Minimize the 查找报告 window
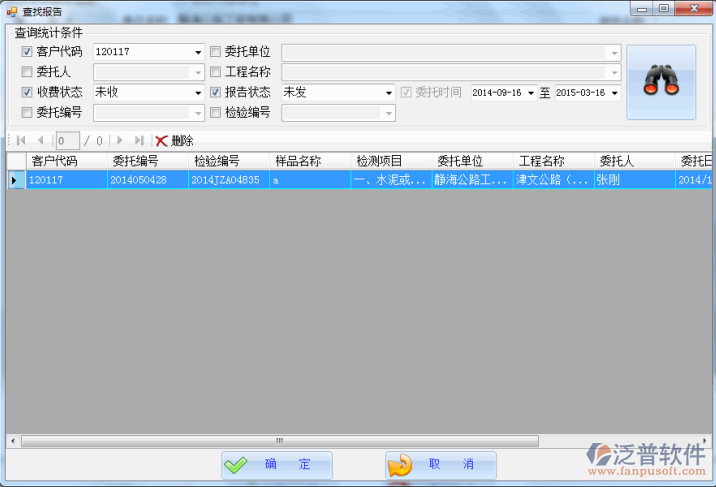This screenshot has height=487, width=716. [642, 8]
